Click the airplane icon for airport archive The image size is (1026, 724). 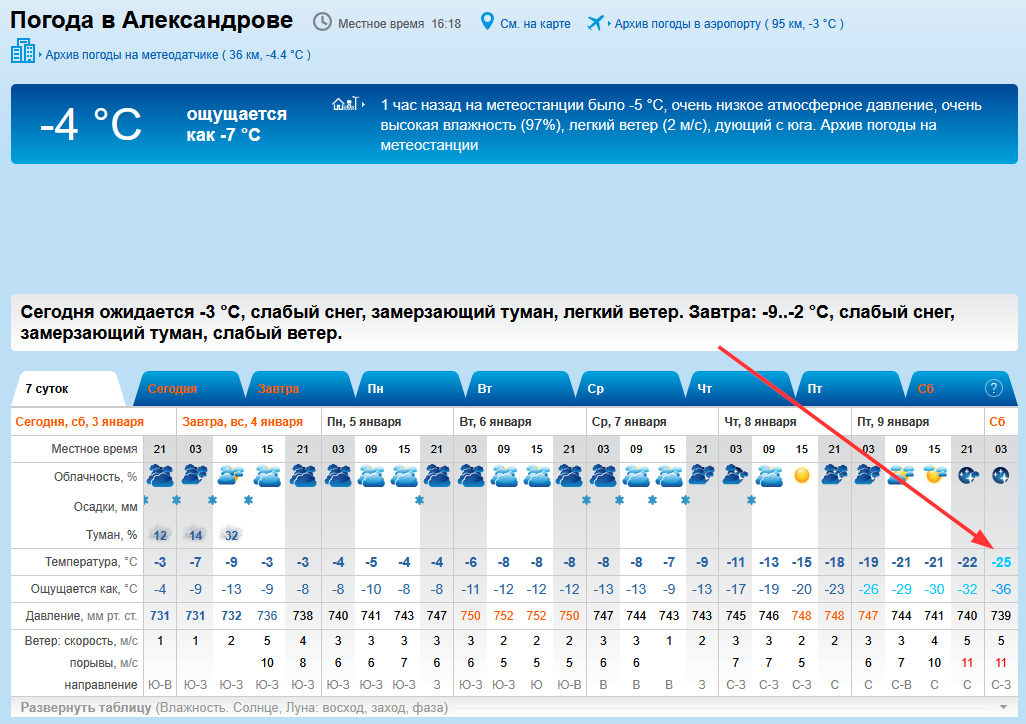coord(596,22)
